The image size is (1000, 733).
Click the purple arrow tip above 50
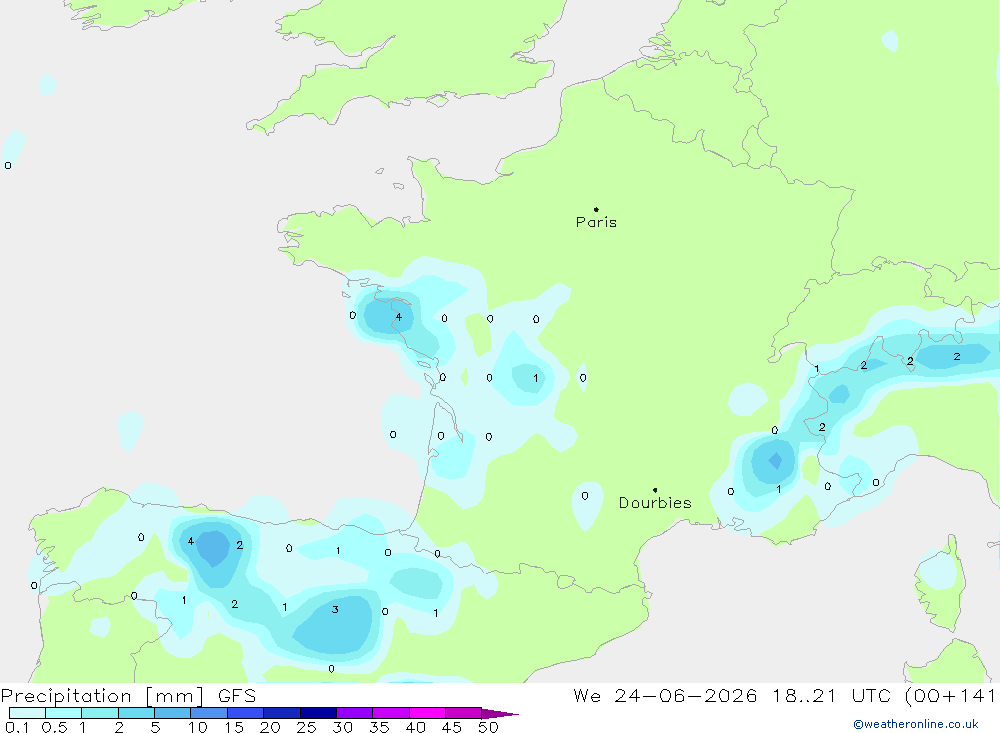[500, 713]
